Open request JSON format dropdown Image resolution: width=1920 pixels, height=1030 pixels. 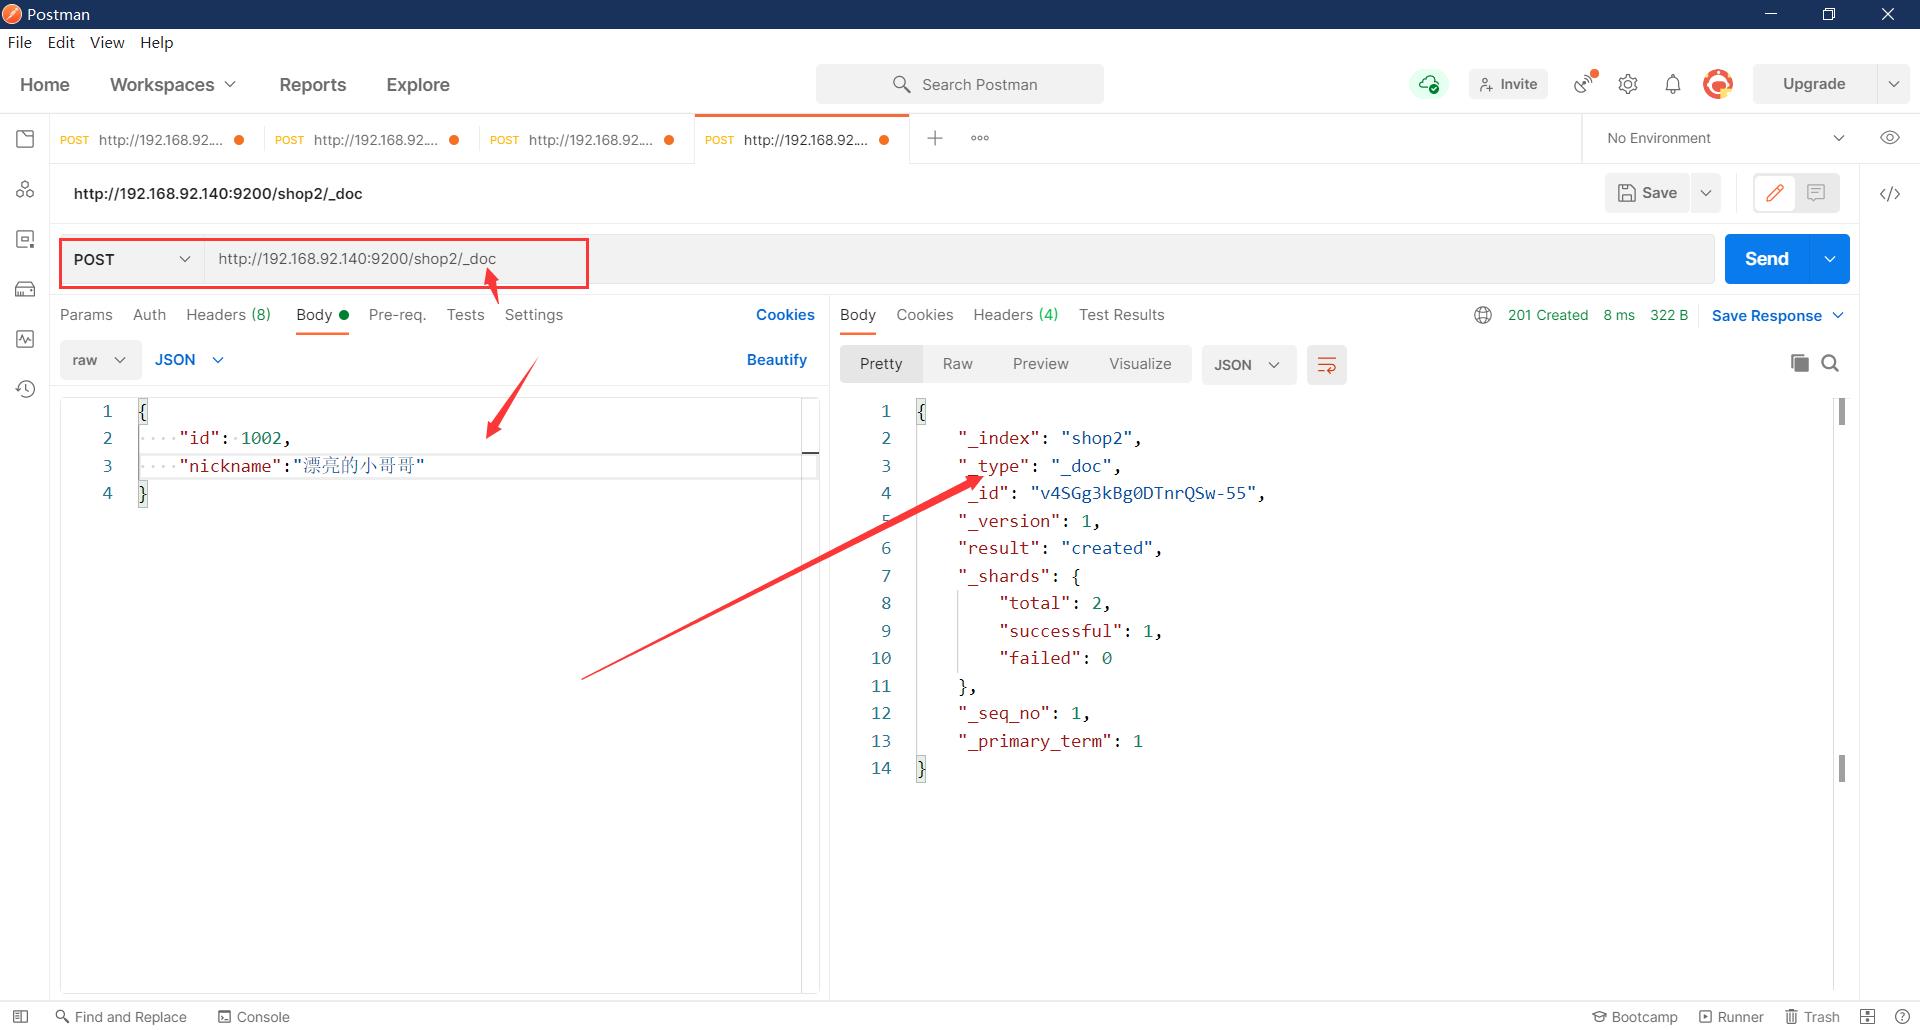(189, 360)
